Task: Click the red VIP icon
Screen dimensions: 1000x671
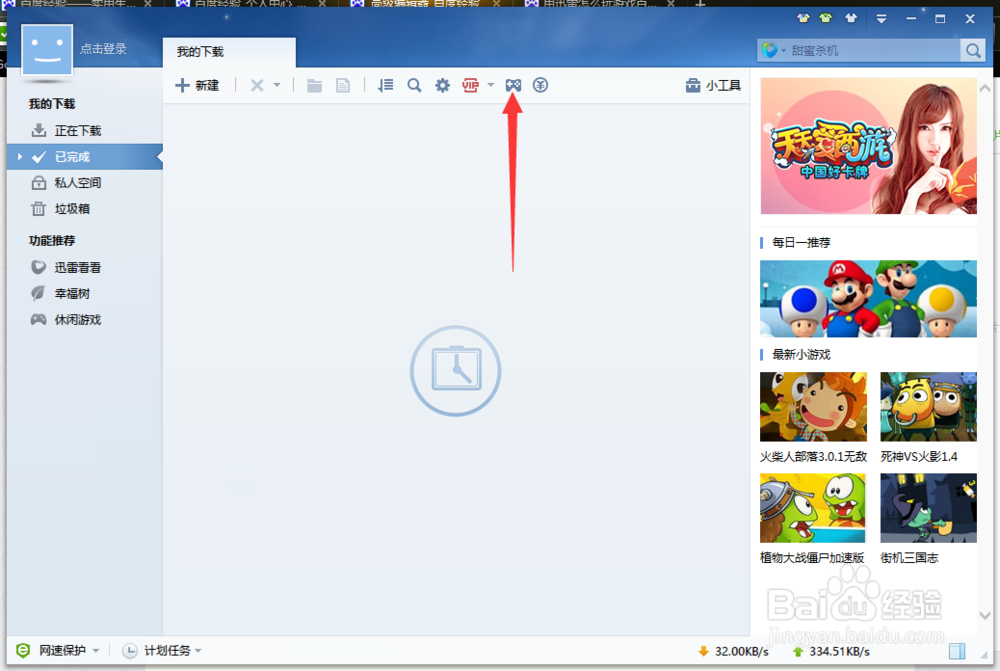Action: [x=471, y=85]
